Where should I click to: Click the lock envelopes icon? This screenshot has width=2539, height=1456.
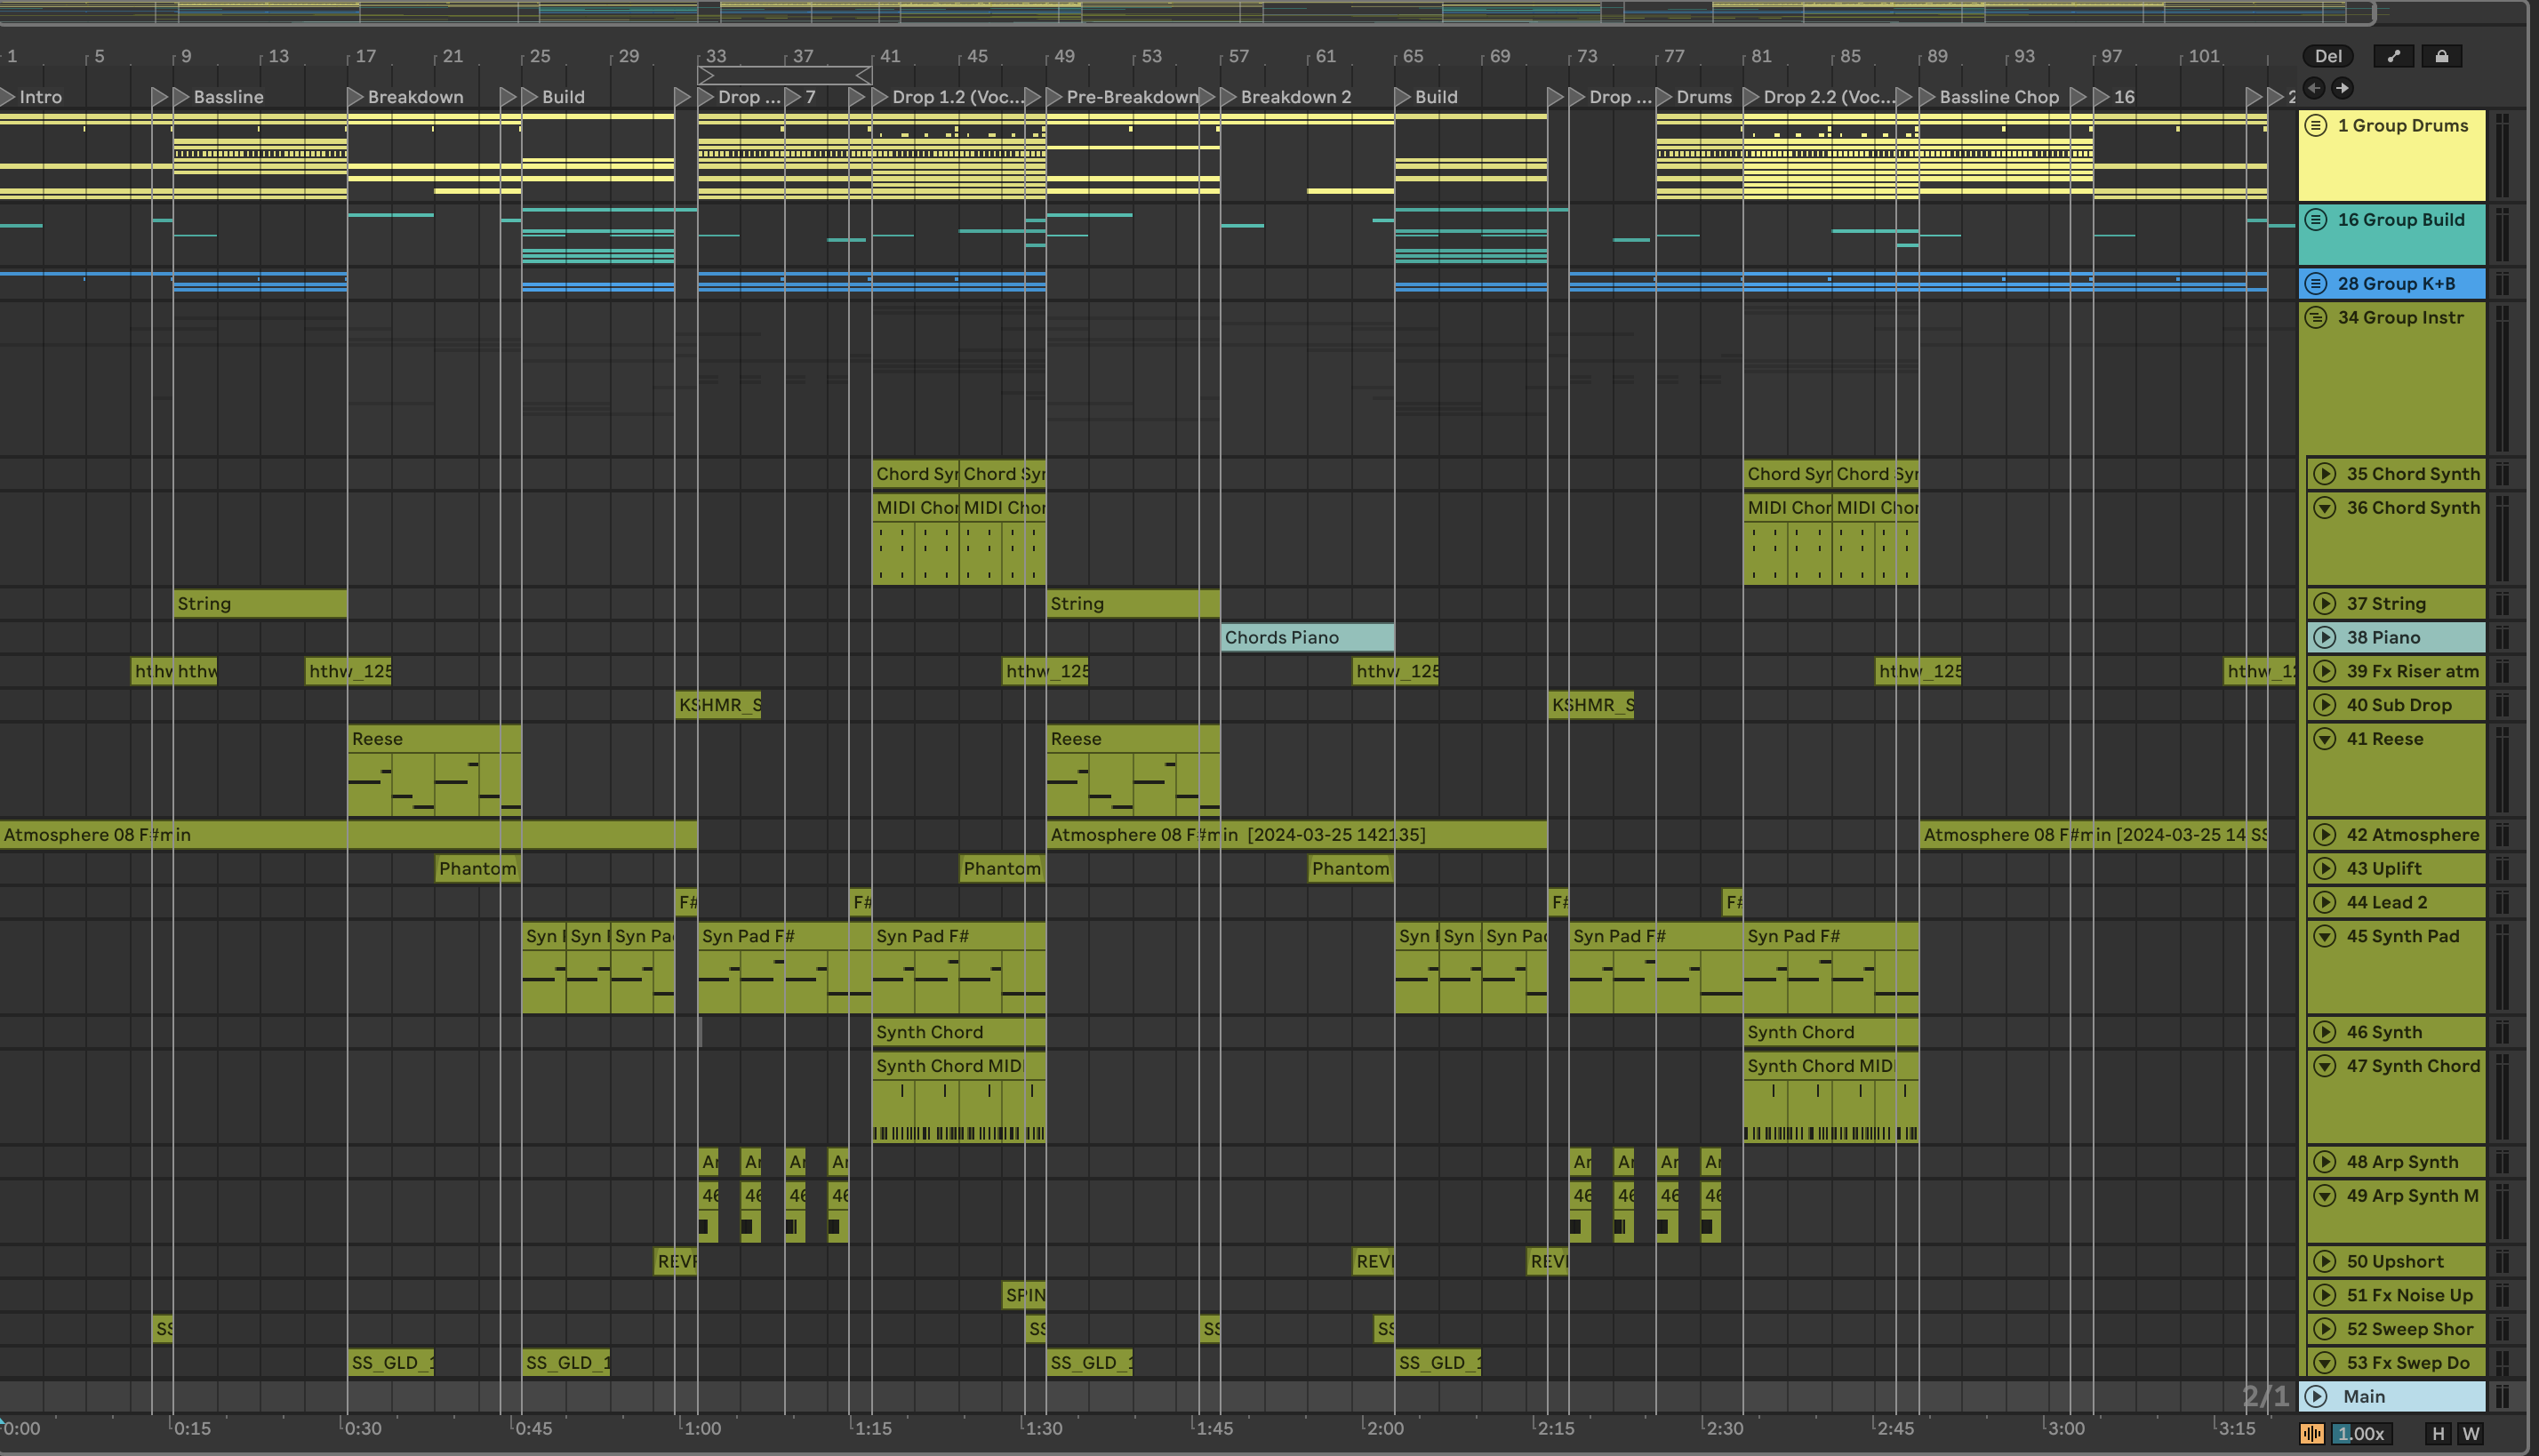2441,56
